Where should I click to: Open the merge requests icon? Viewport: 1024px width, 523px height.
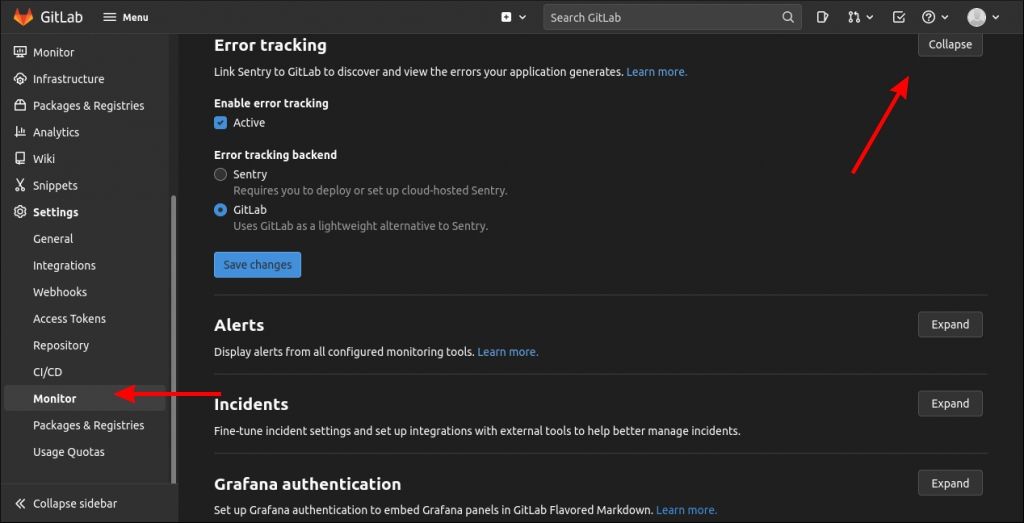(x=854, y=18)
